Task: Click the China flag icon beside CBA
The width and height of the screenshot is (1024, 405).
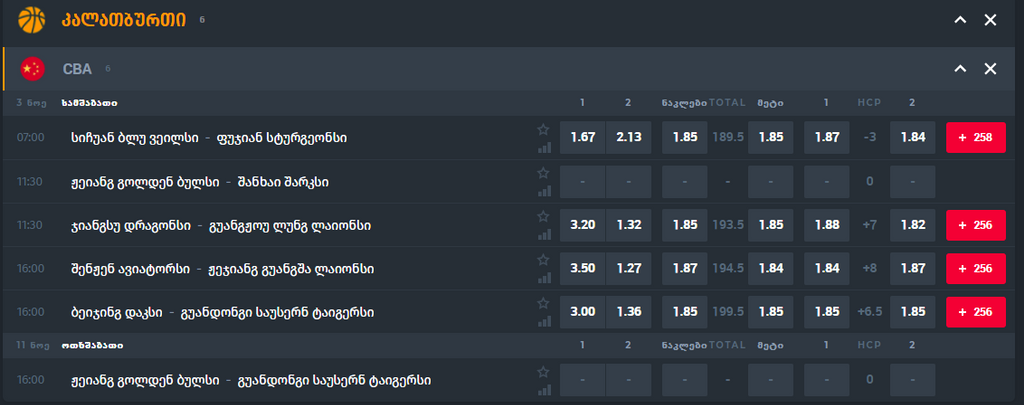Action: [x=33, y=69]
